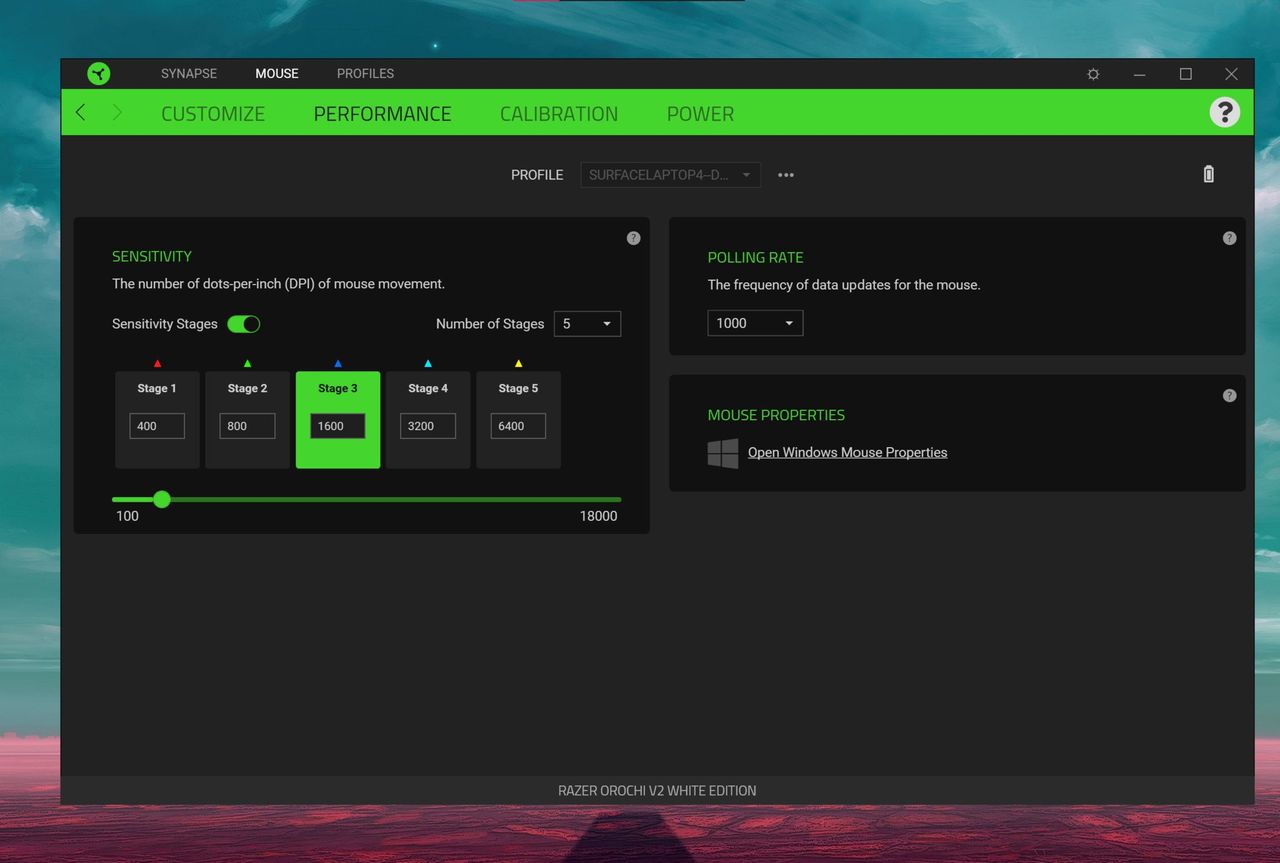Click the cyan Stage 4 color indicator
The image size is (1280, 863).
(x=428, y=364)
